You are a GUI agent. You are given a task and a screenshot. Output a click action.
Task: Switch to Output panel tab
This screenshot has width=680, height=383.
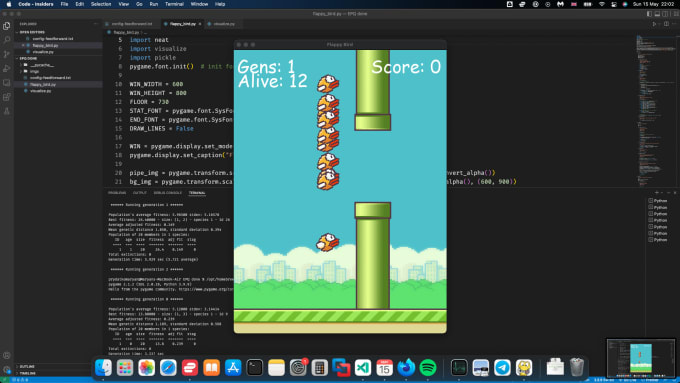click(140, 193)
